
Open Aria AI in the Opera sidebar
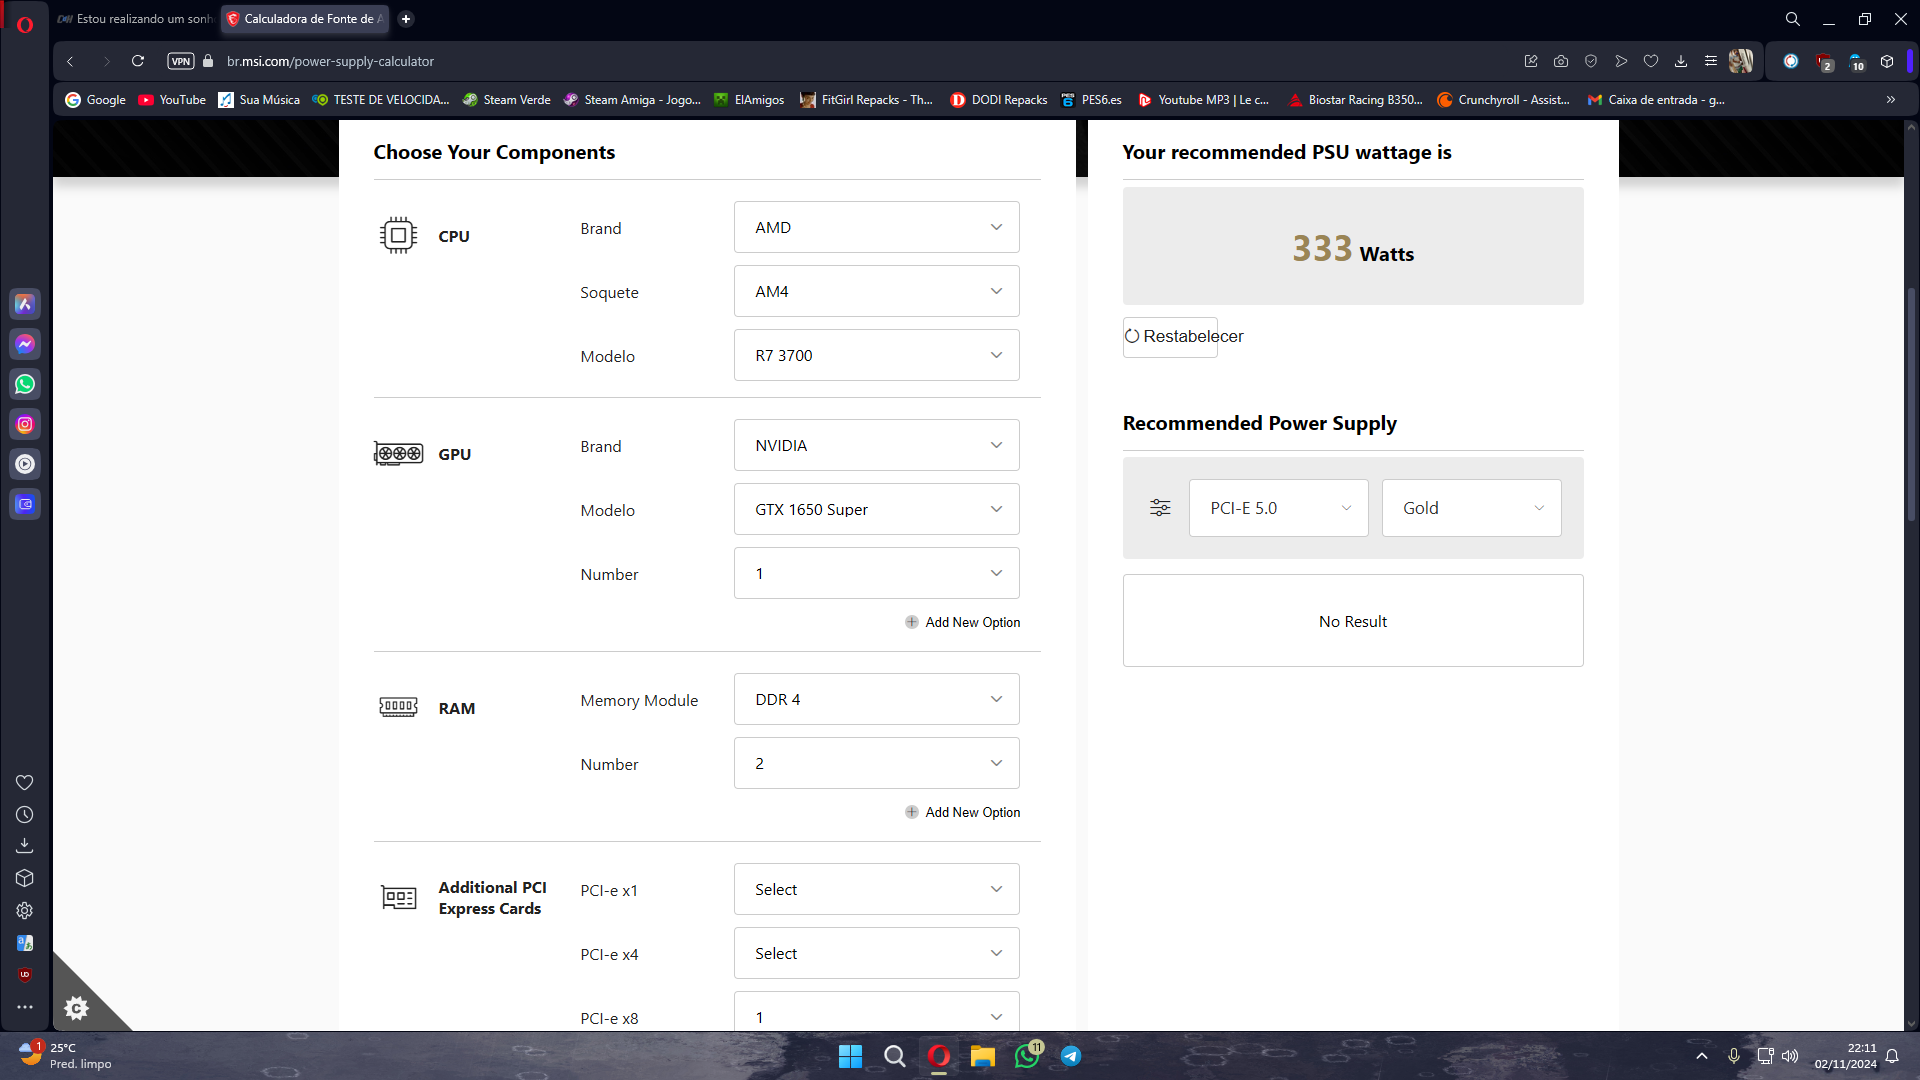click(25, 304)
